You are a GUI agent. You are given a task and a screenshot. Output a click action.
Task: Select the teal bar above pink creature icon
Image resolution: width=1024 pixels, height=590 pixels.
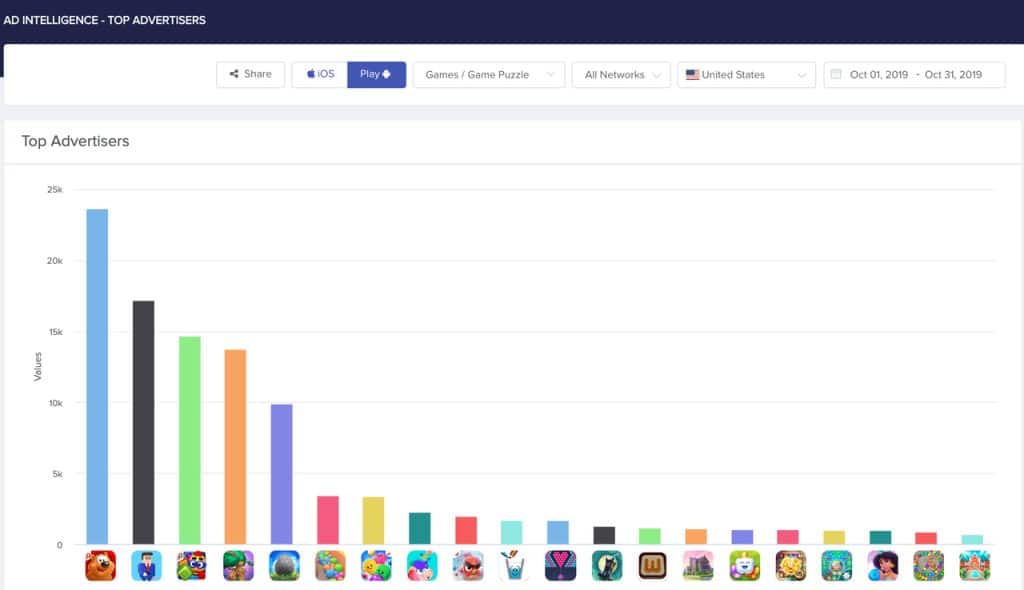click(420, 528)
